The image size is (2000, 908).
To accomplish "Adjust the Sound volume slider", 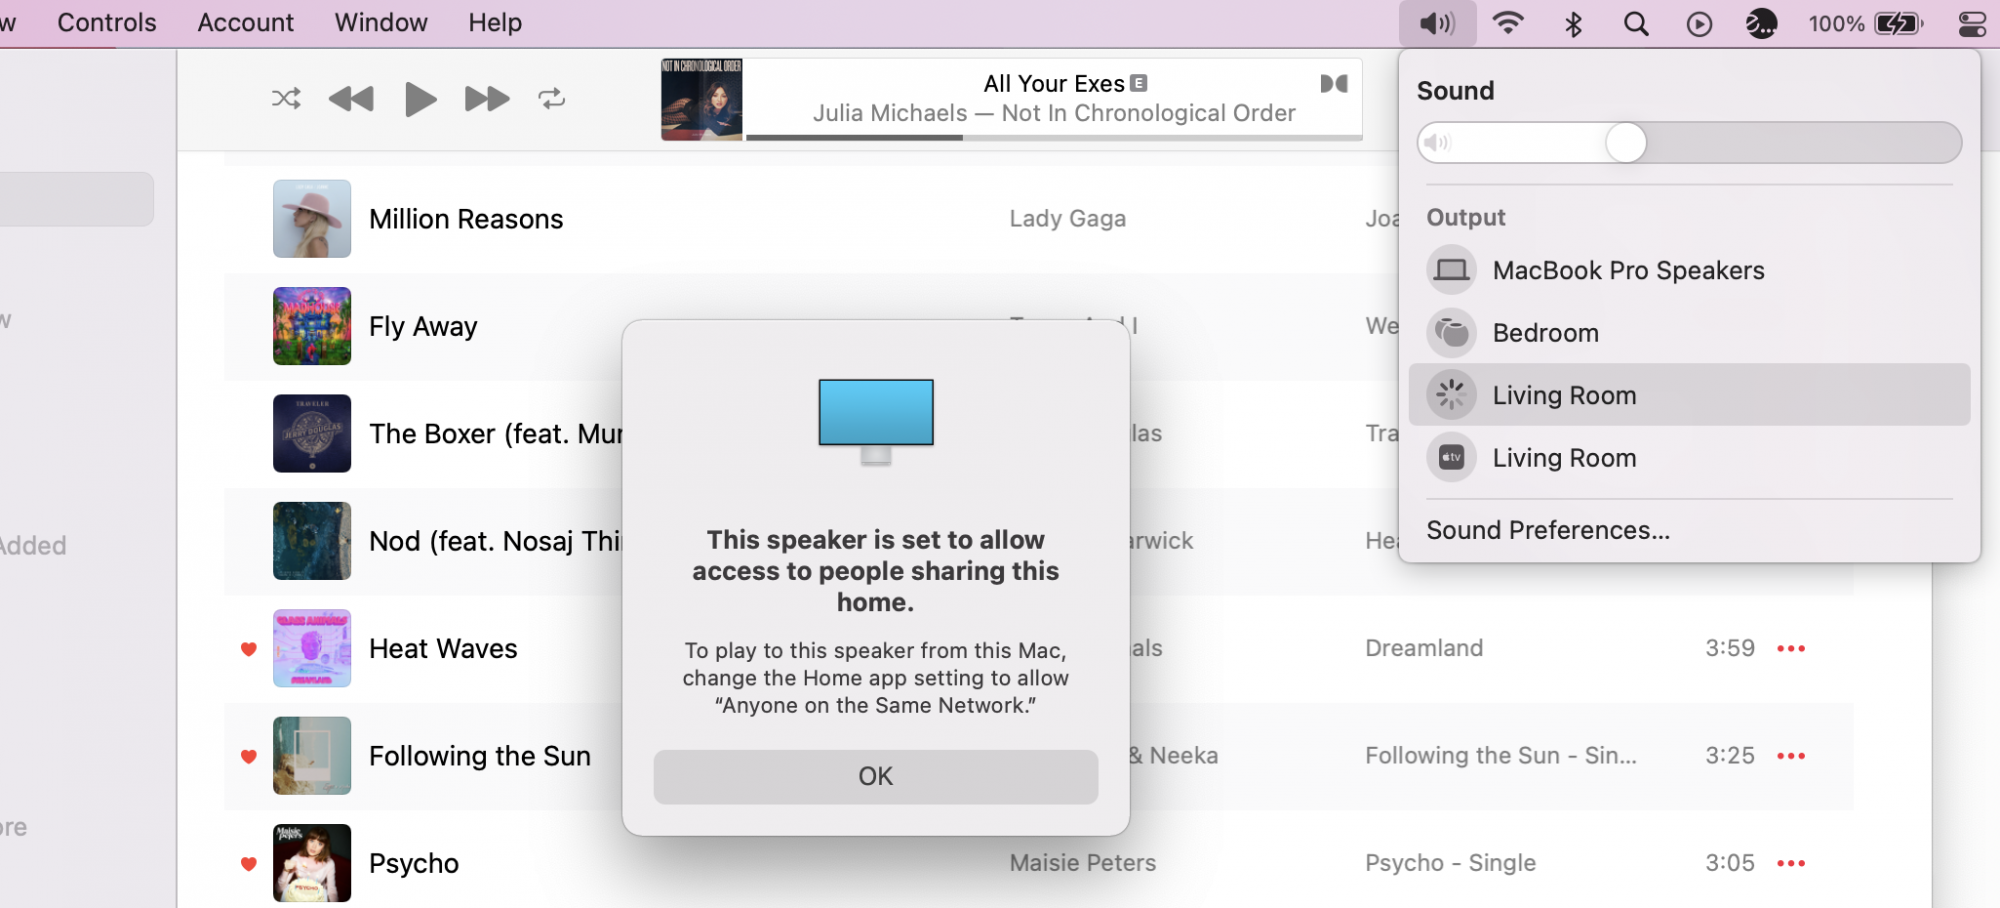I will point(1689,143).
